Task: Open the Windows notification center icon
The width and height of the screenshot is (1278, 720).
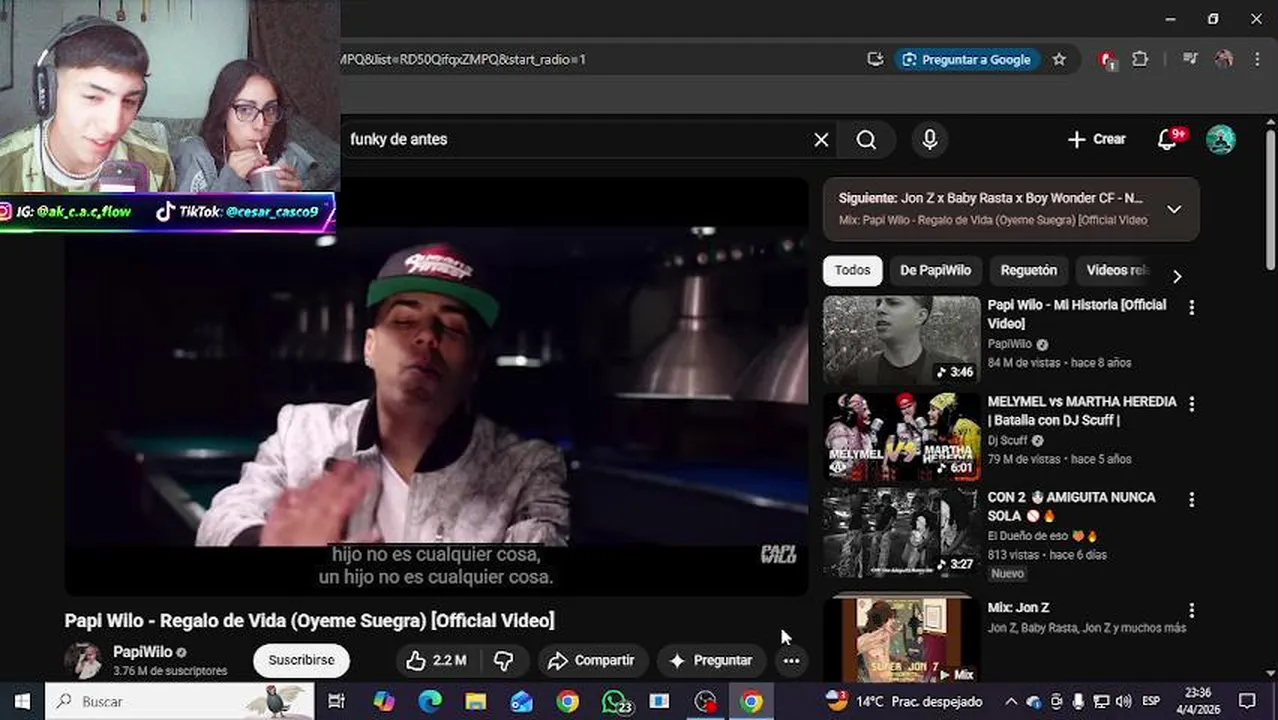Action: tap(1246, 701)
